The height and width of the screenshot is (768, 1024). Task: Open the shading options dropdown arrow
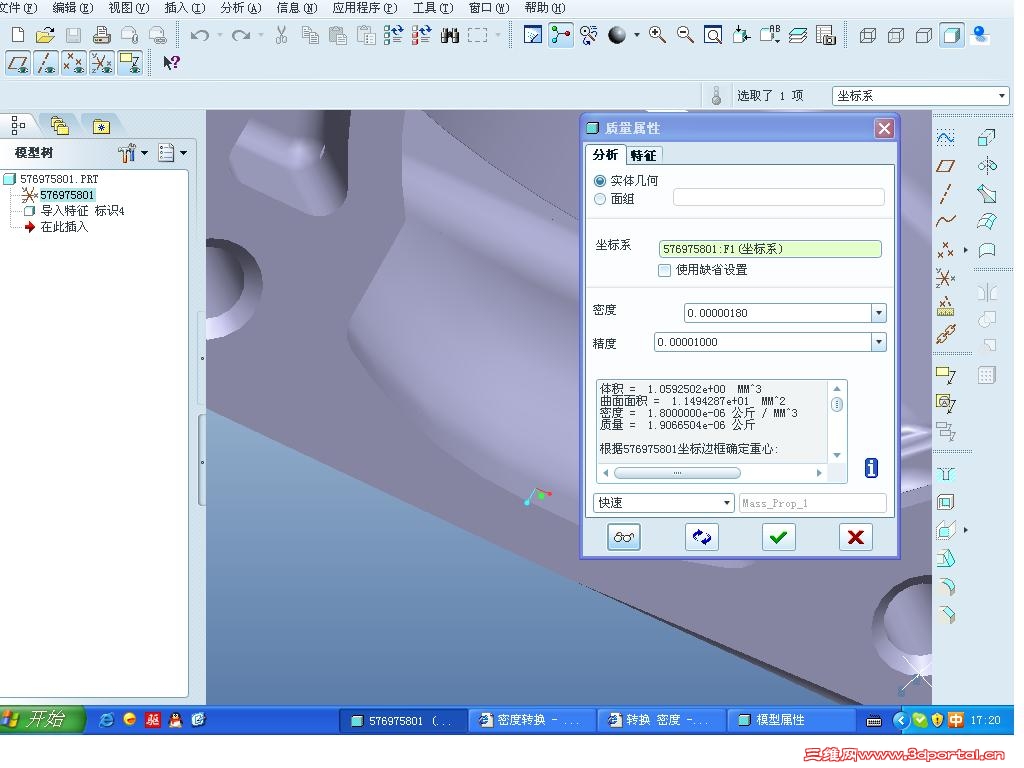click(x=636, y=35)
